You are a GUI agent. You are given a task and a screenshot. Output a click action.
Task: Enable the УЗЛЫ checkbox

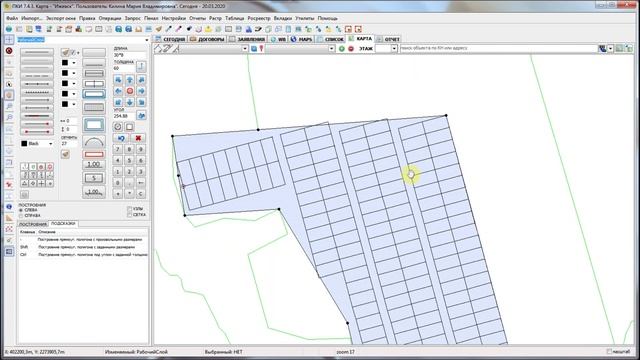130,209
